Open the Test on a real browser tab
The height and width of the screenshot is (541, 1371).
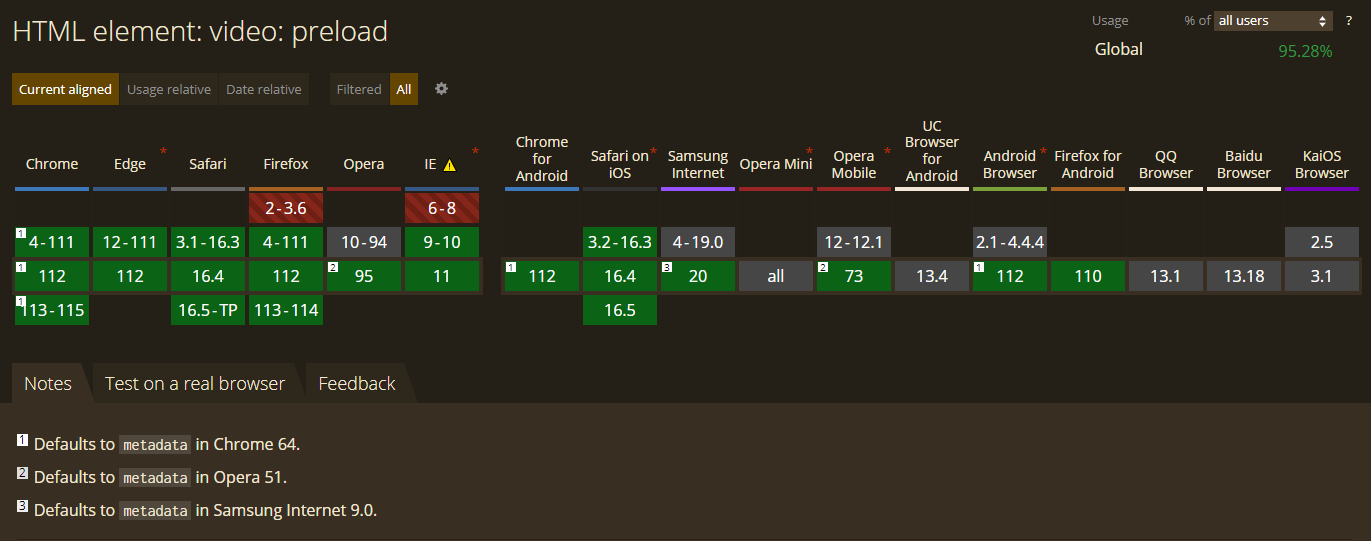point(195,384)
